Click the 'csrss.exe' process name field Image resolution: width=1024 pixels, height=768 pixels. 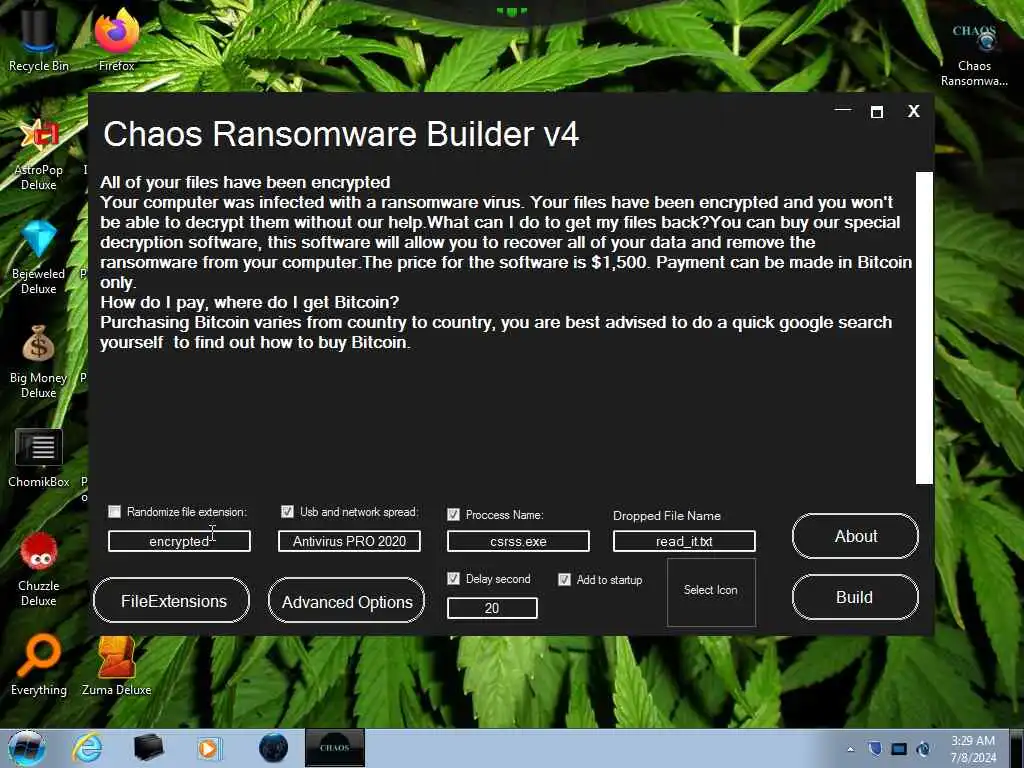click(x=518, y=541)
